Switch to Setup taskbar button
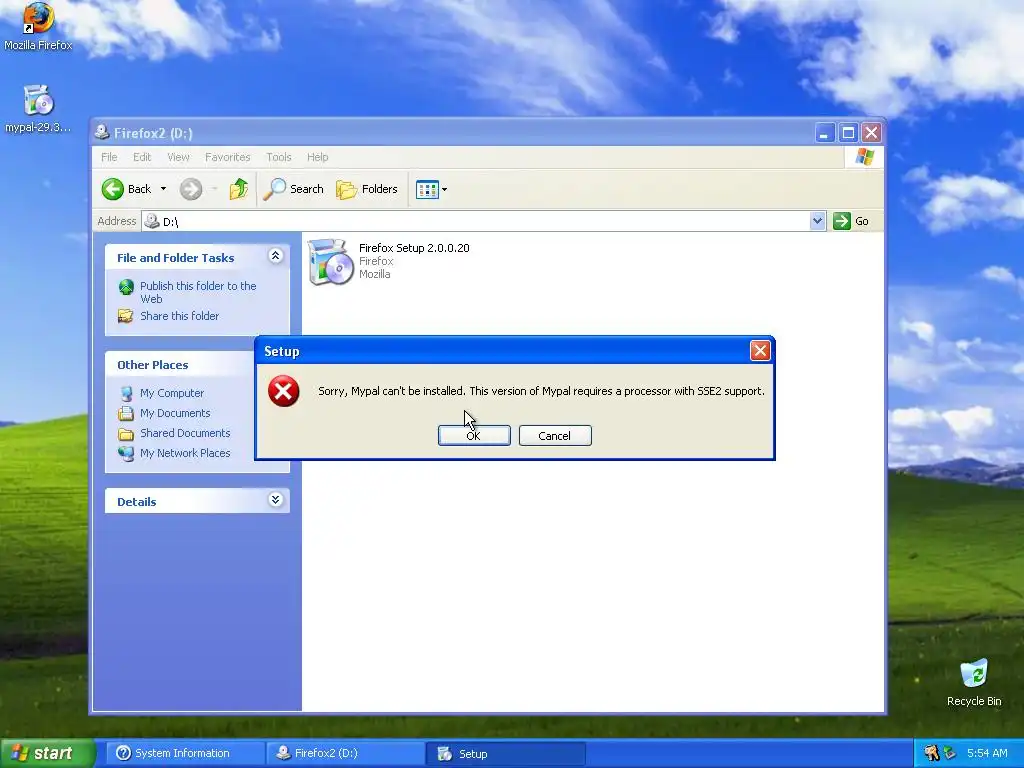The height and width of the screenshot is (768, 1024). (505, 753)
